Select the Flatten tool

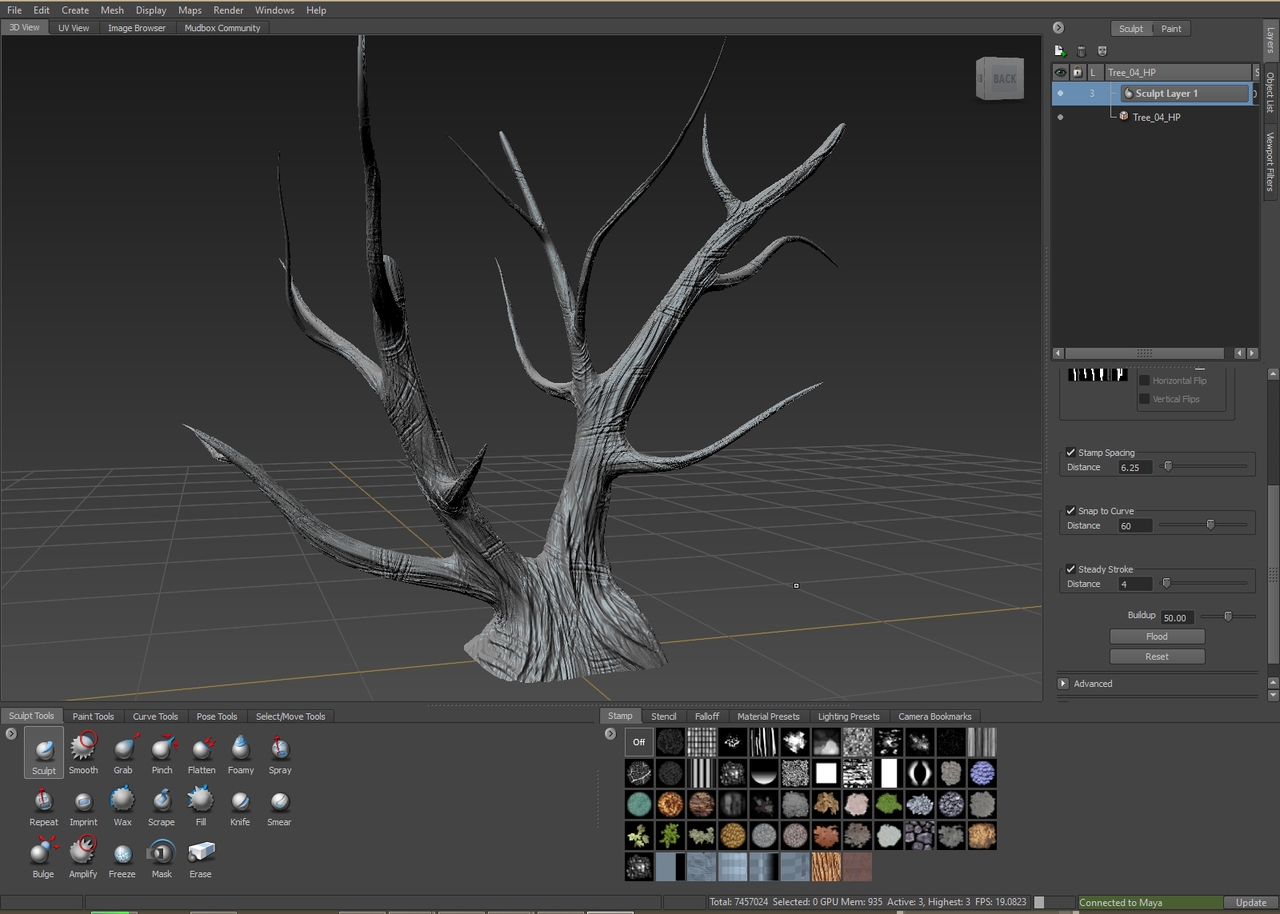[201, 753]
